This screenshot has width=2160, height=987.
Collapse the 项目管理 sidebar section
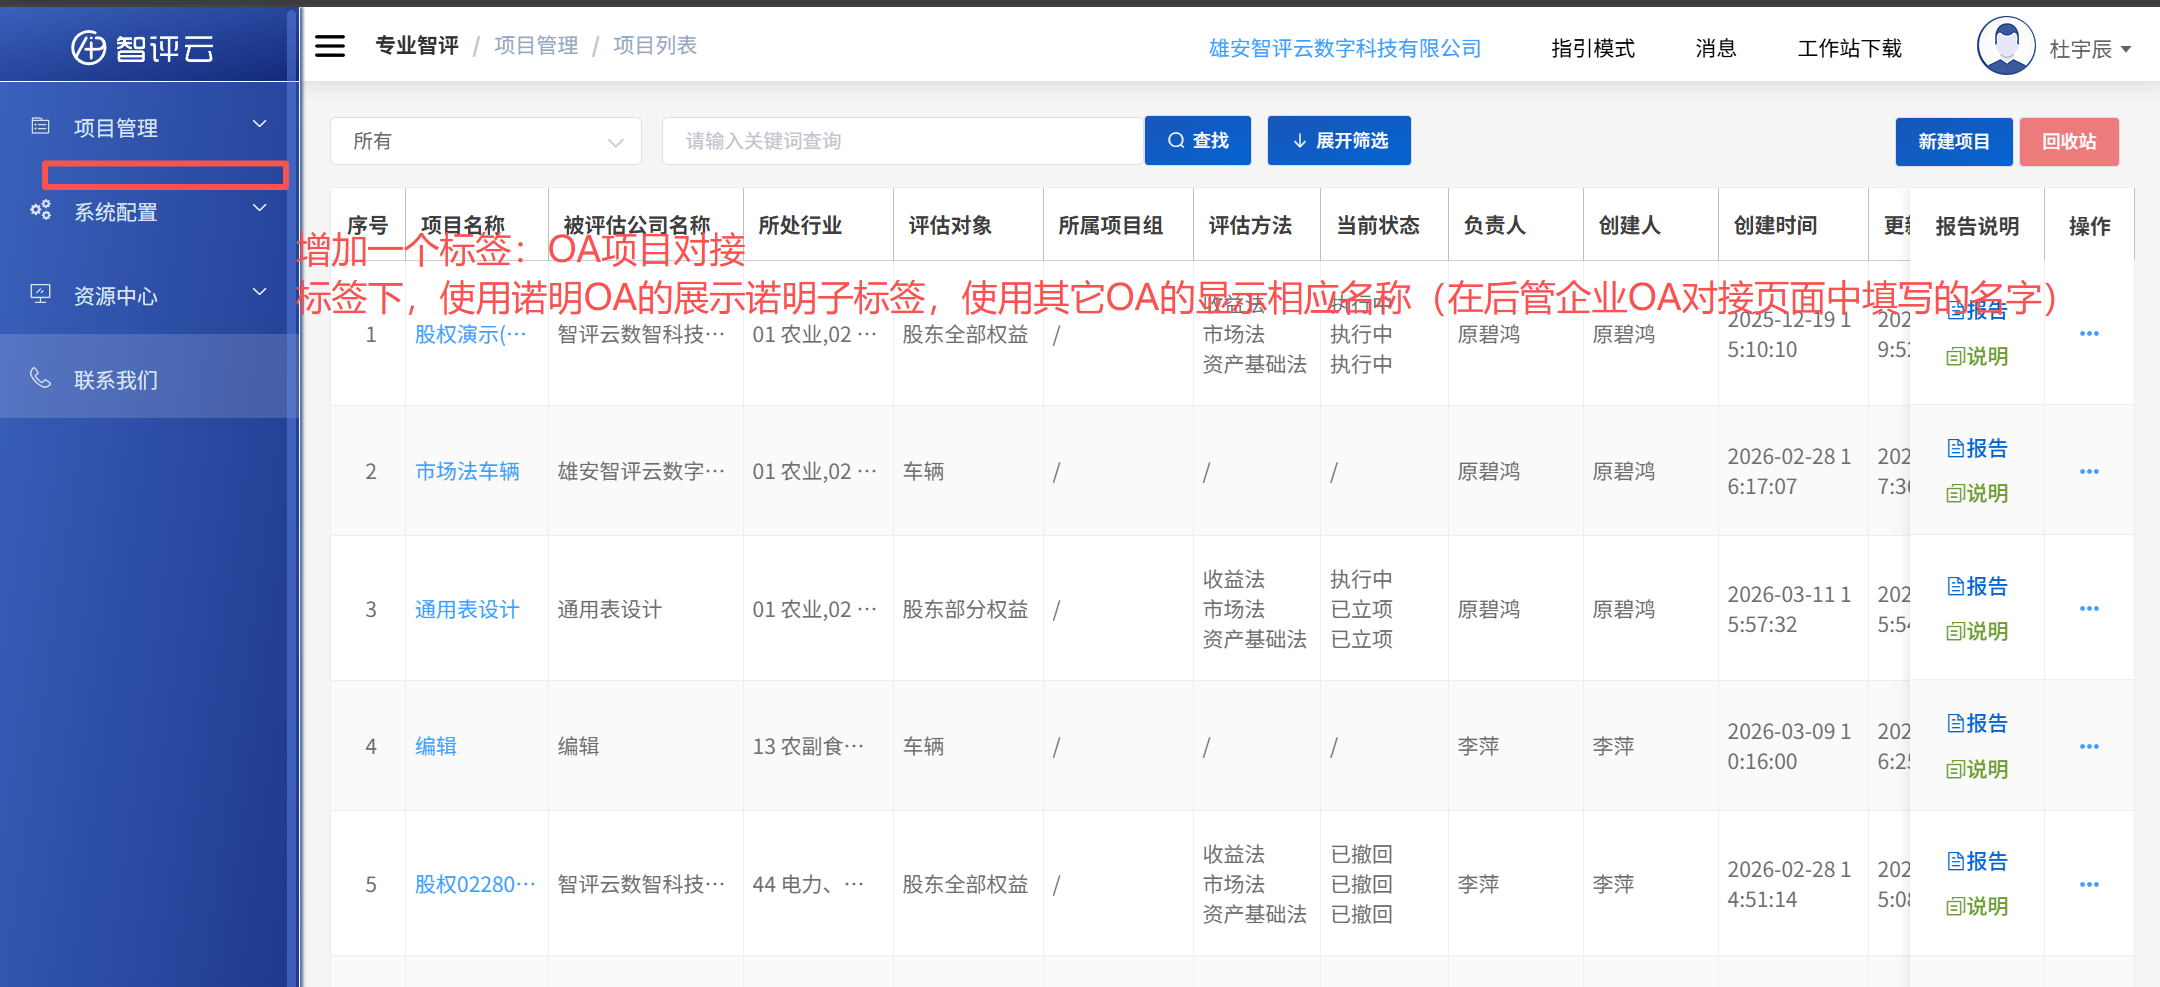[x=260, y=124]
